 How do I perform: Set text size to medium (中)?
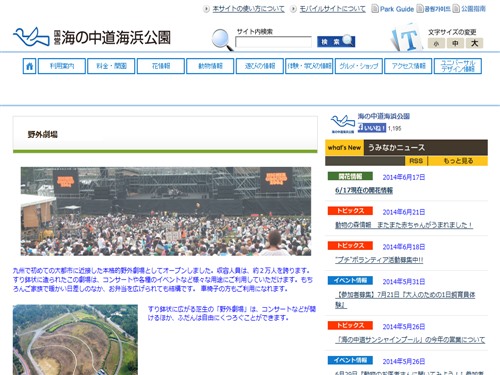click(x=455, y=43)
